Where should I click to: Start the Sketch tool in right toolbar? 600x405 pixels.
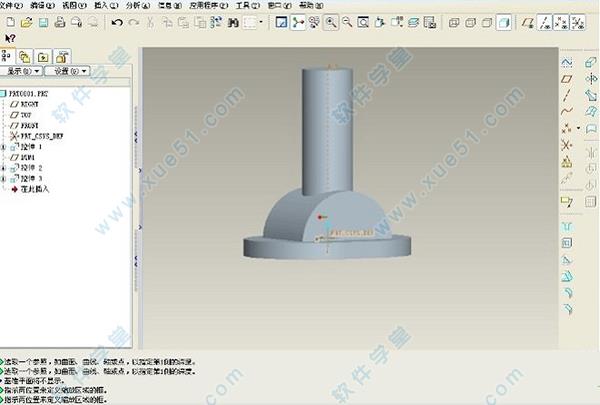pyautogui.click(x=567, y=62)
